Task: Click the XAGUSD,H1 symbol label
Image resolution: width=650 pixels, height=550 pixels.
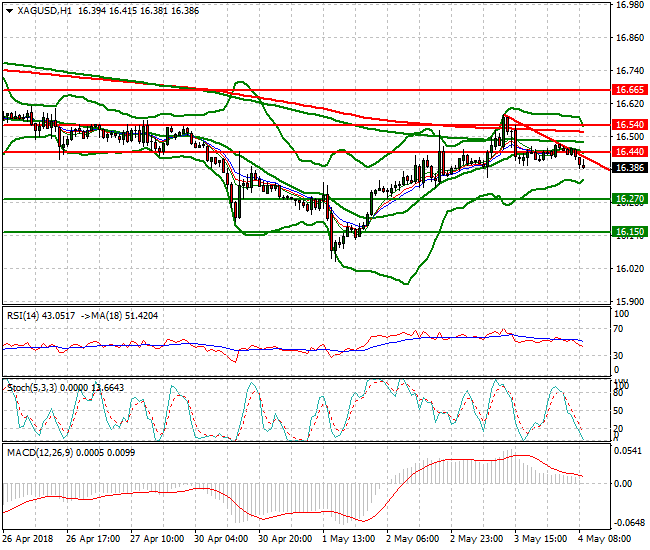Action: click(x=45, y=11)
